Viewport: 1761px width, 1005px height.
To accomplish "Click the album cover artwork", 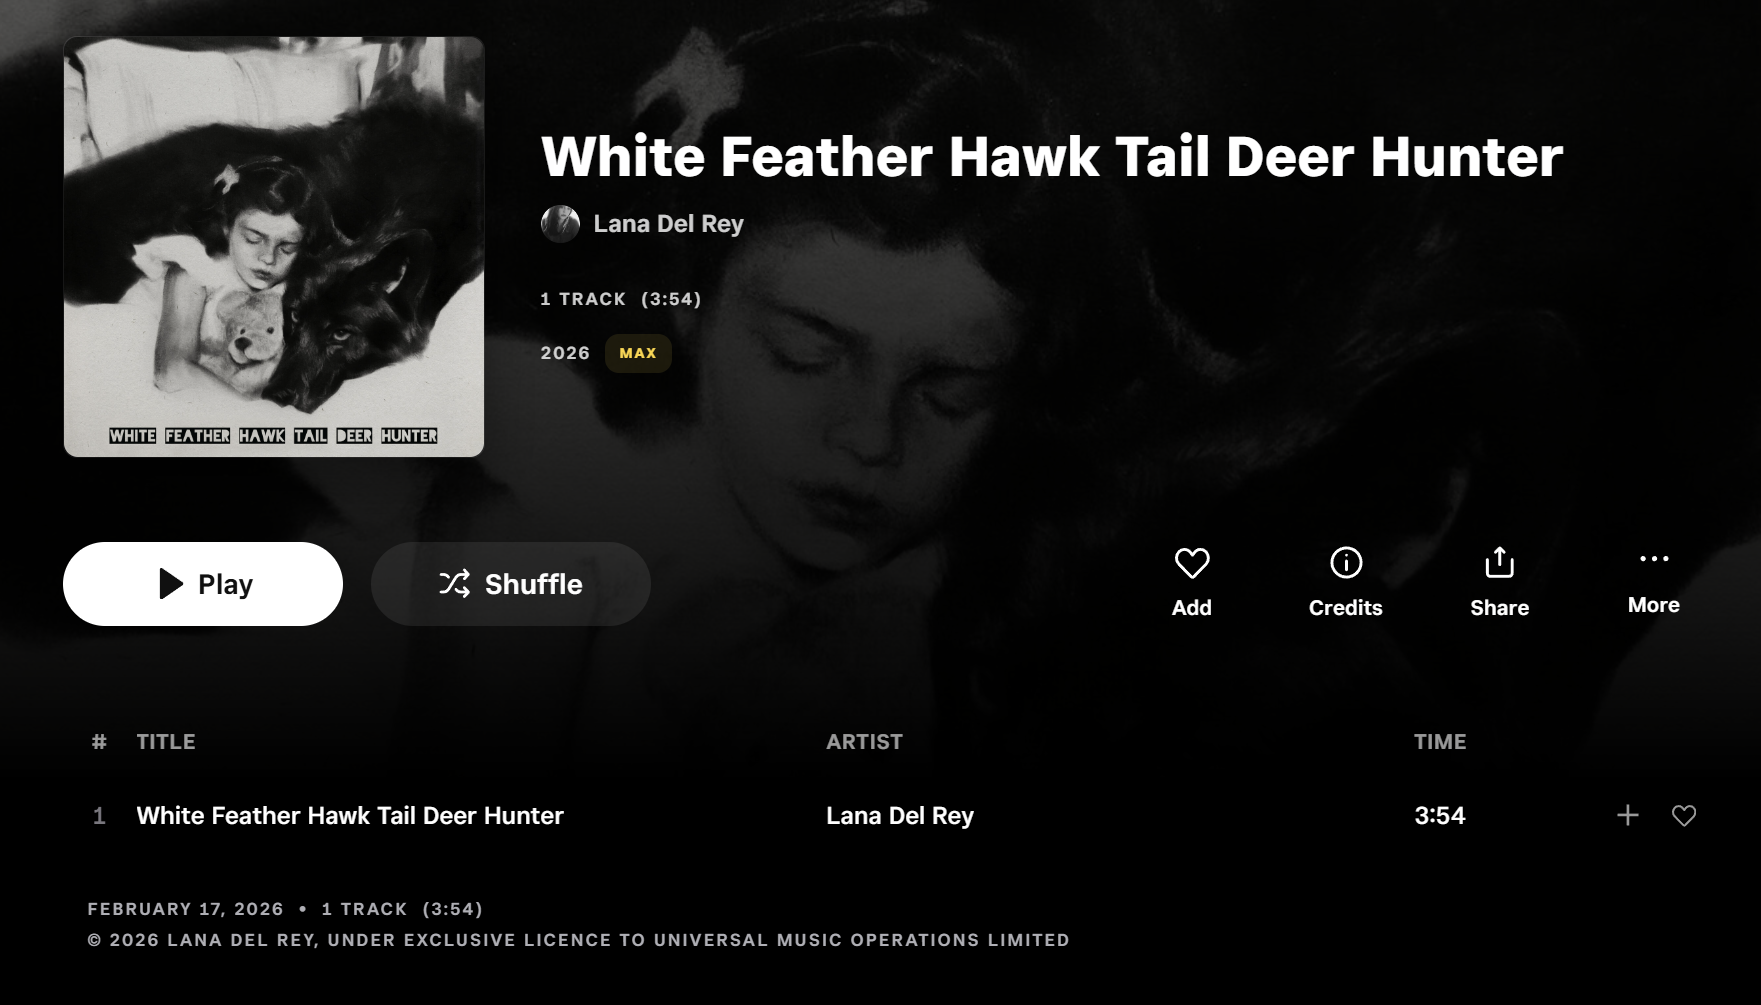I will [x=274, y=247].
